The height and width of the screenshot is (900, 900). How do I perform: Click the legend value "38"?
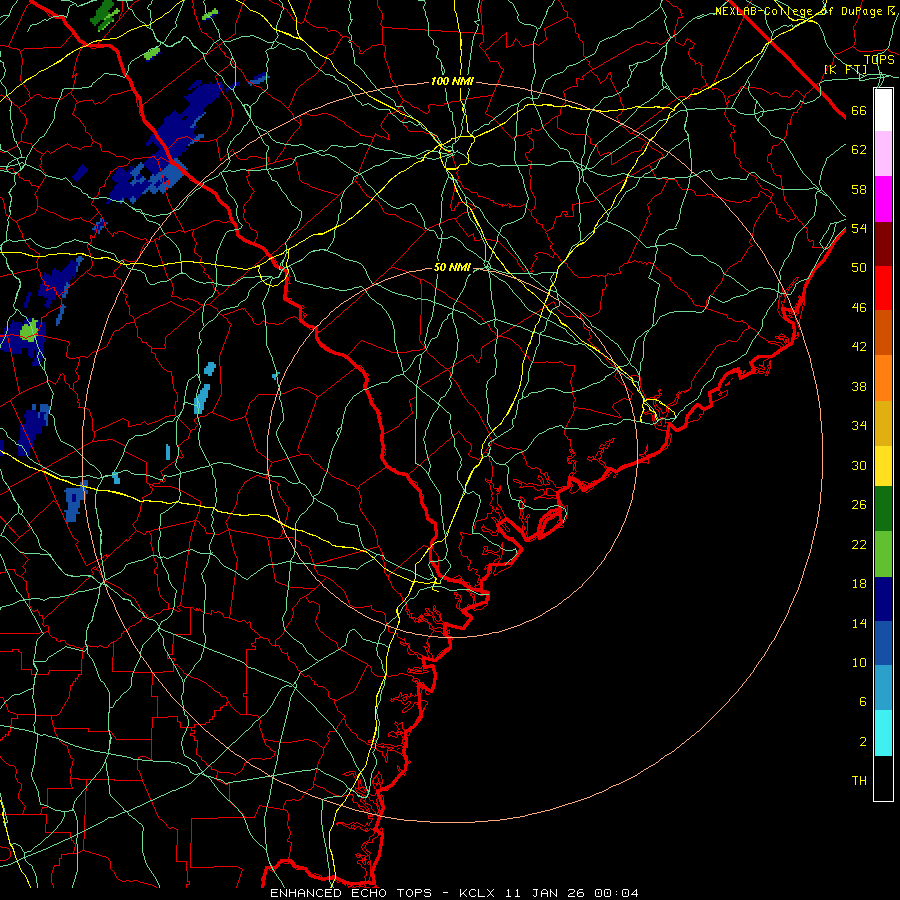tap(859, 386)
